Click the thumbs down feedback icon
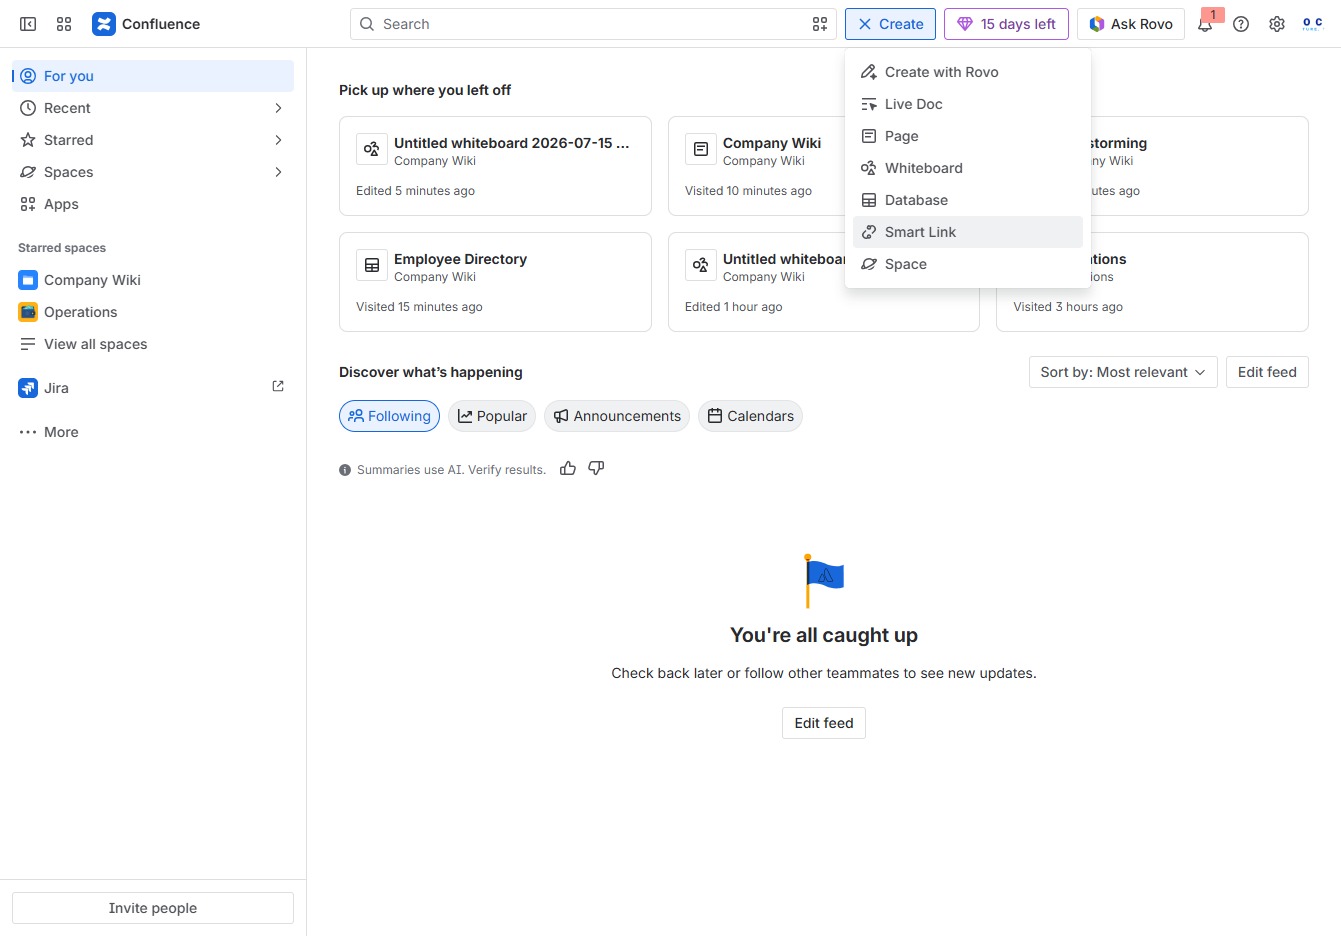 coord(596,468)
